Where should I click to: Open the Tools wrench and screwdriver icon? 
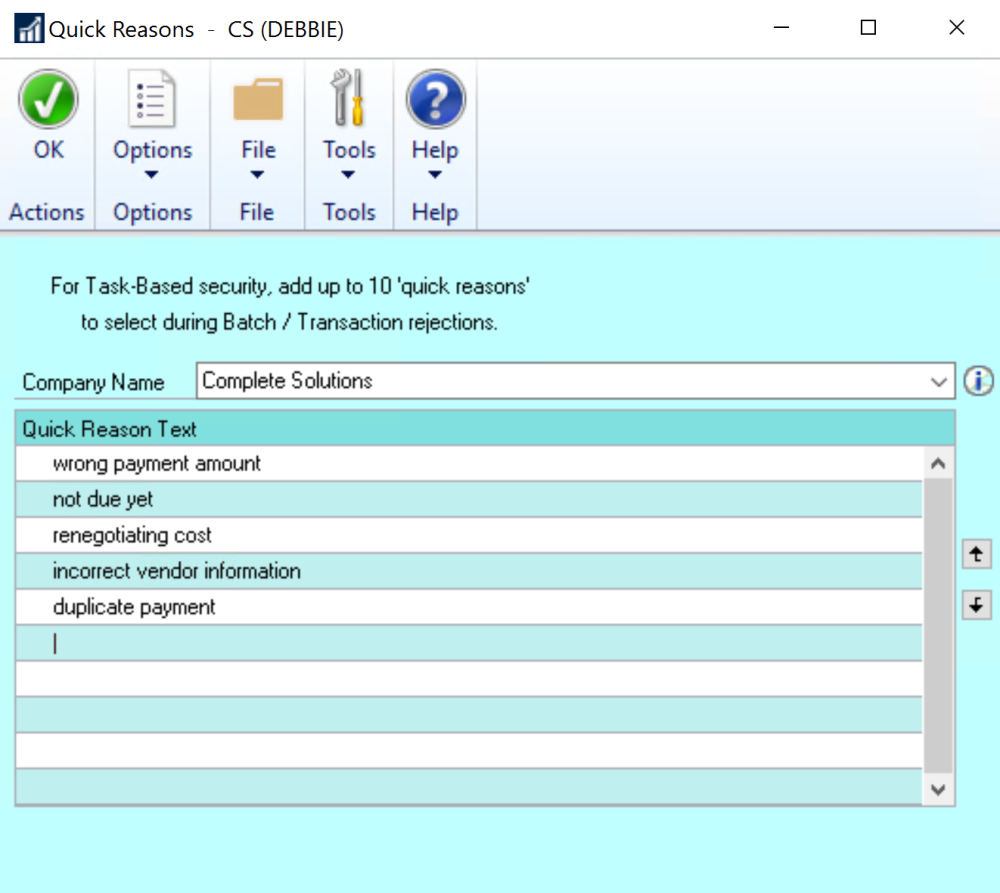click(348, 98)
